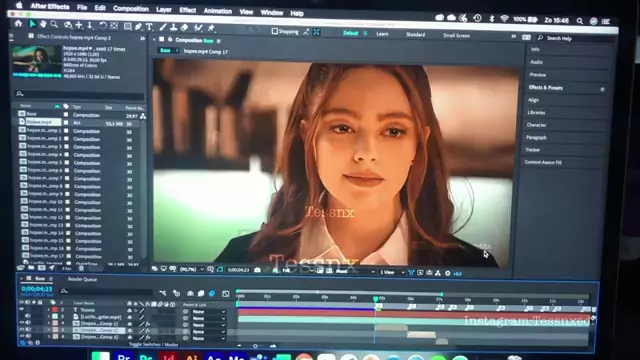640x360 pixels.
Task: Open the Full resolution dropdown
Action: [297, 271]
